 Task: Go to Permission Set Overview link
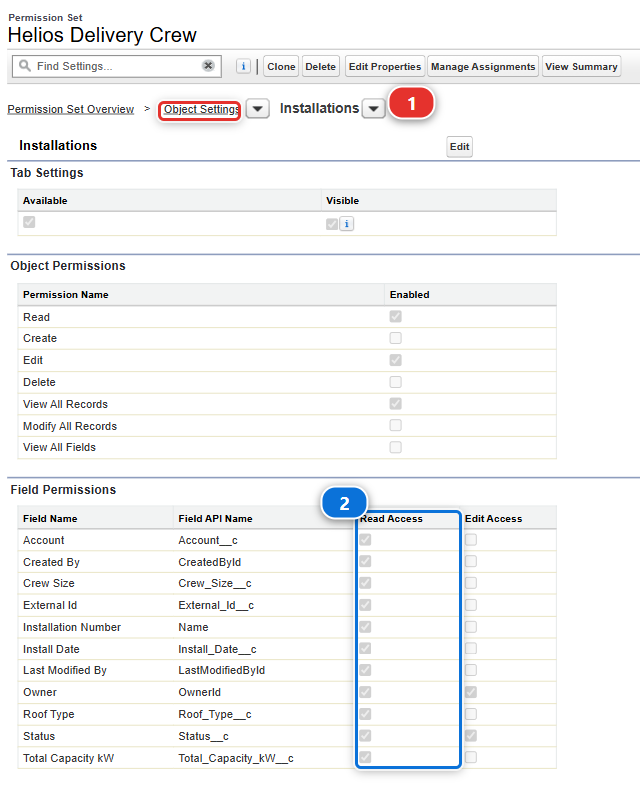click(x=71, y=109)
